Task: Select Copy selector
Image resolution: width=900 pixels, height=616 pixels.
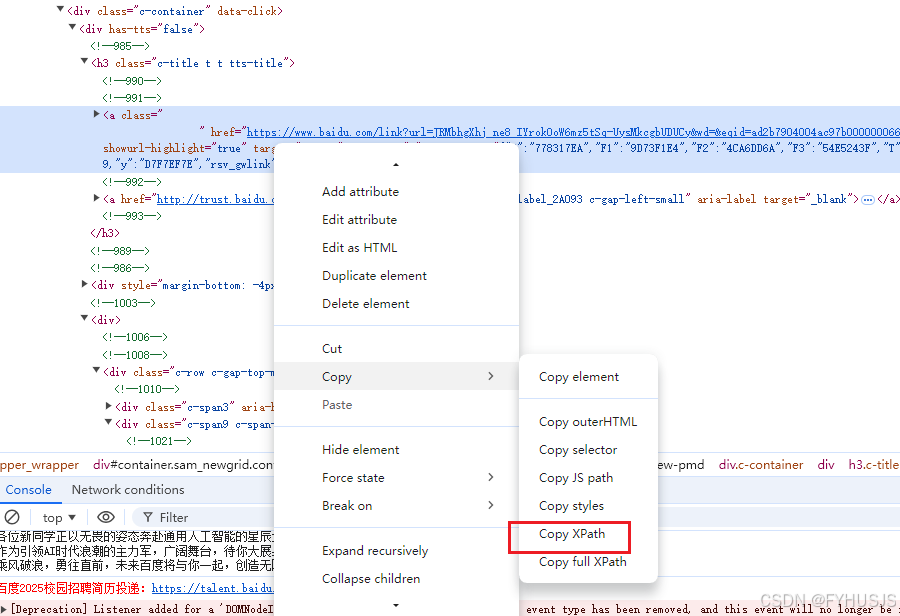Action: [x=588, y=450]
